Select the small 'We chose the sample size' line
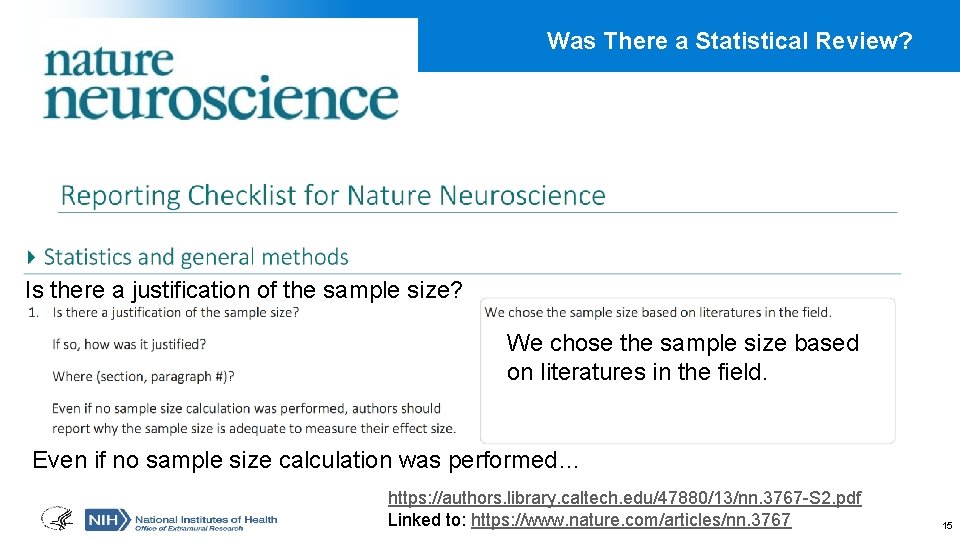Image resolution: width=960 pixels, height=540 pixels. point(658,312)
